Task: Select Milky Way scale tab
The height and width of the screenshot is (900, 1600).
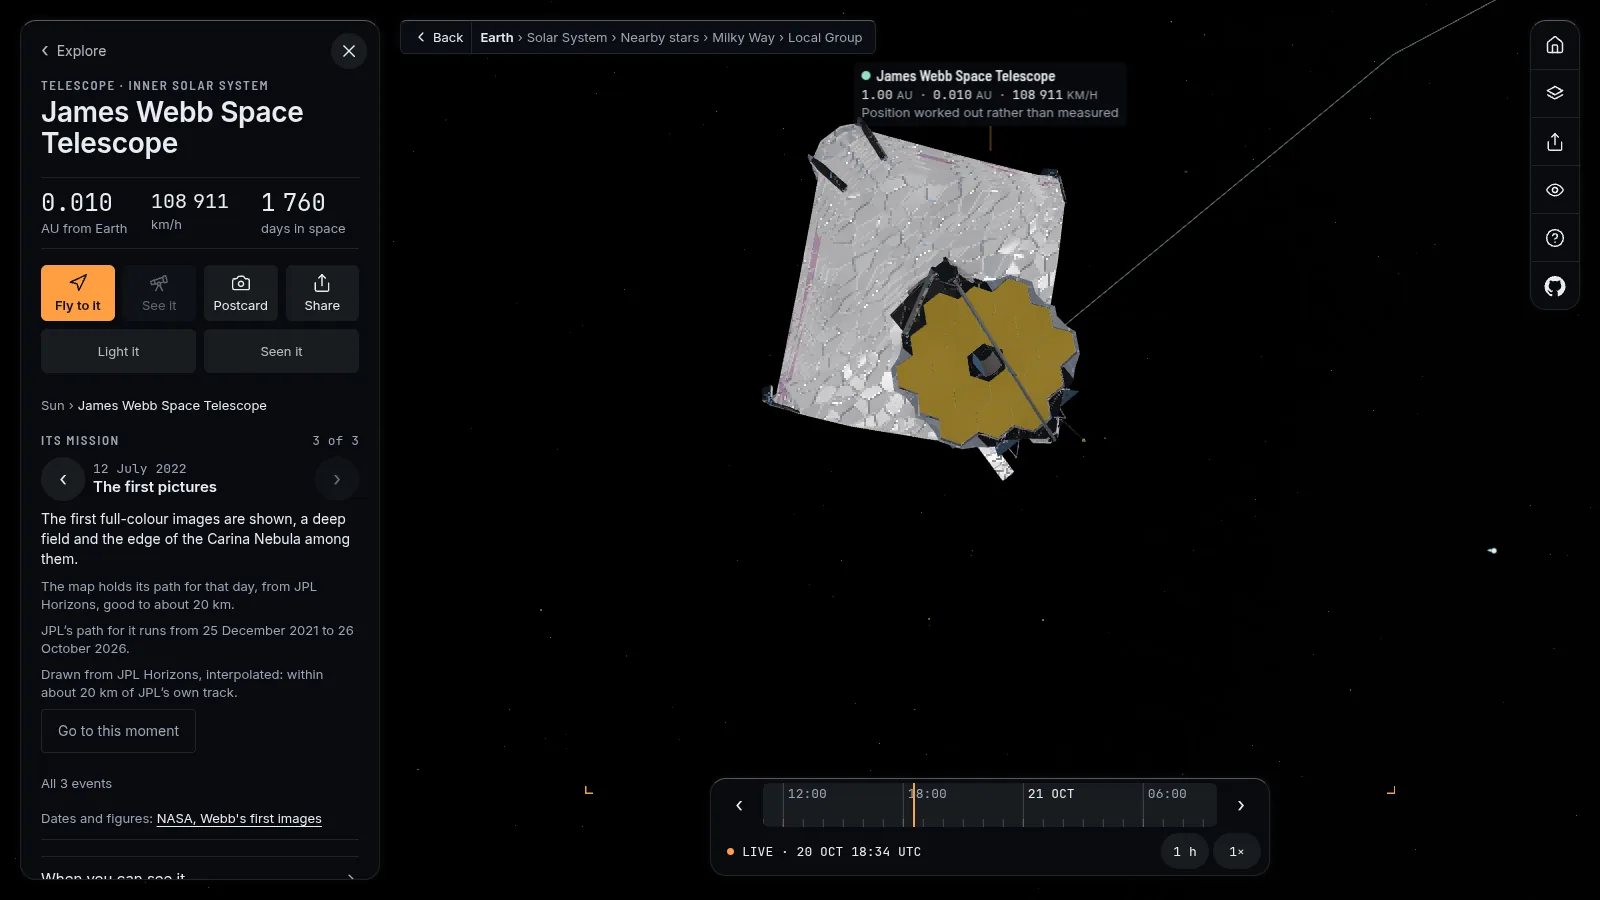Action: (743, 37)
